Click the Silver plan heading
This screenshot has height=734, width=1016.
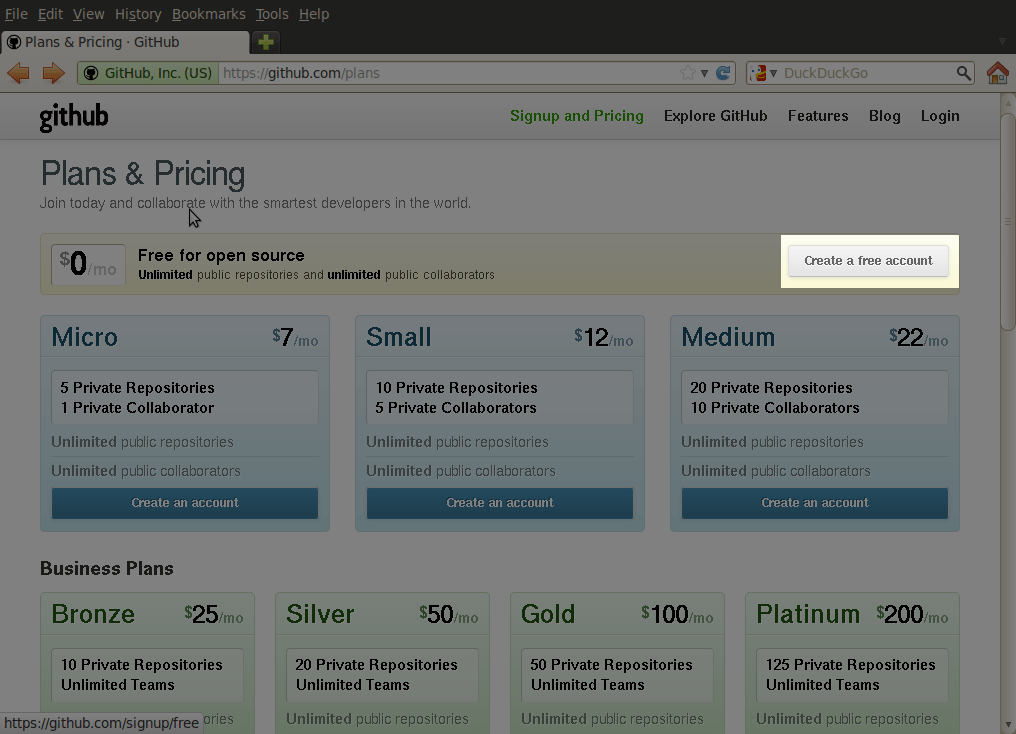coord(320,614)
